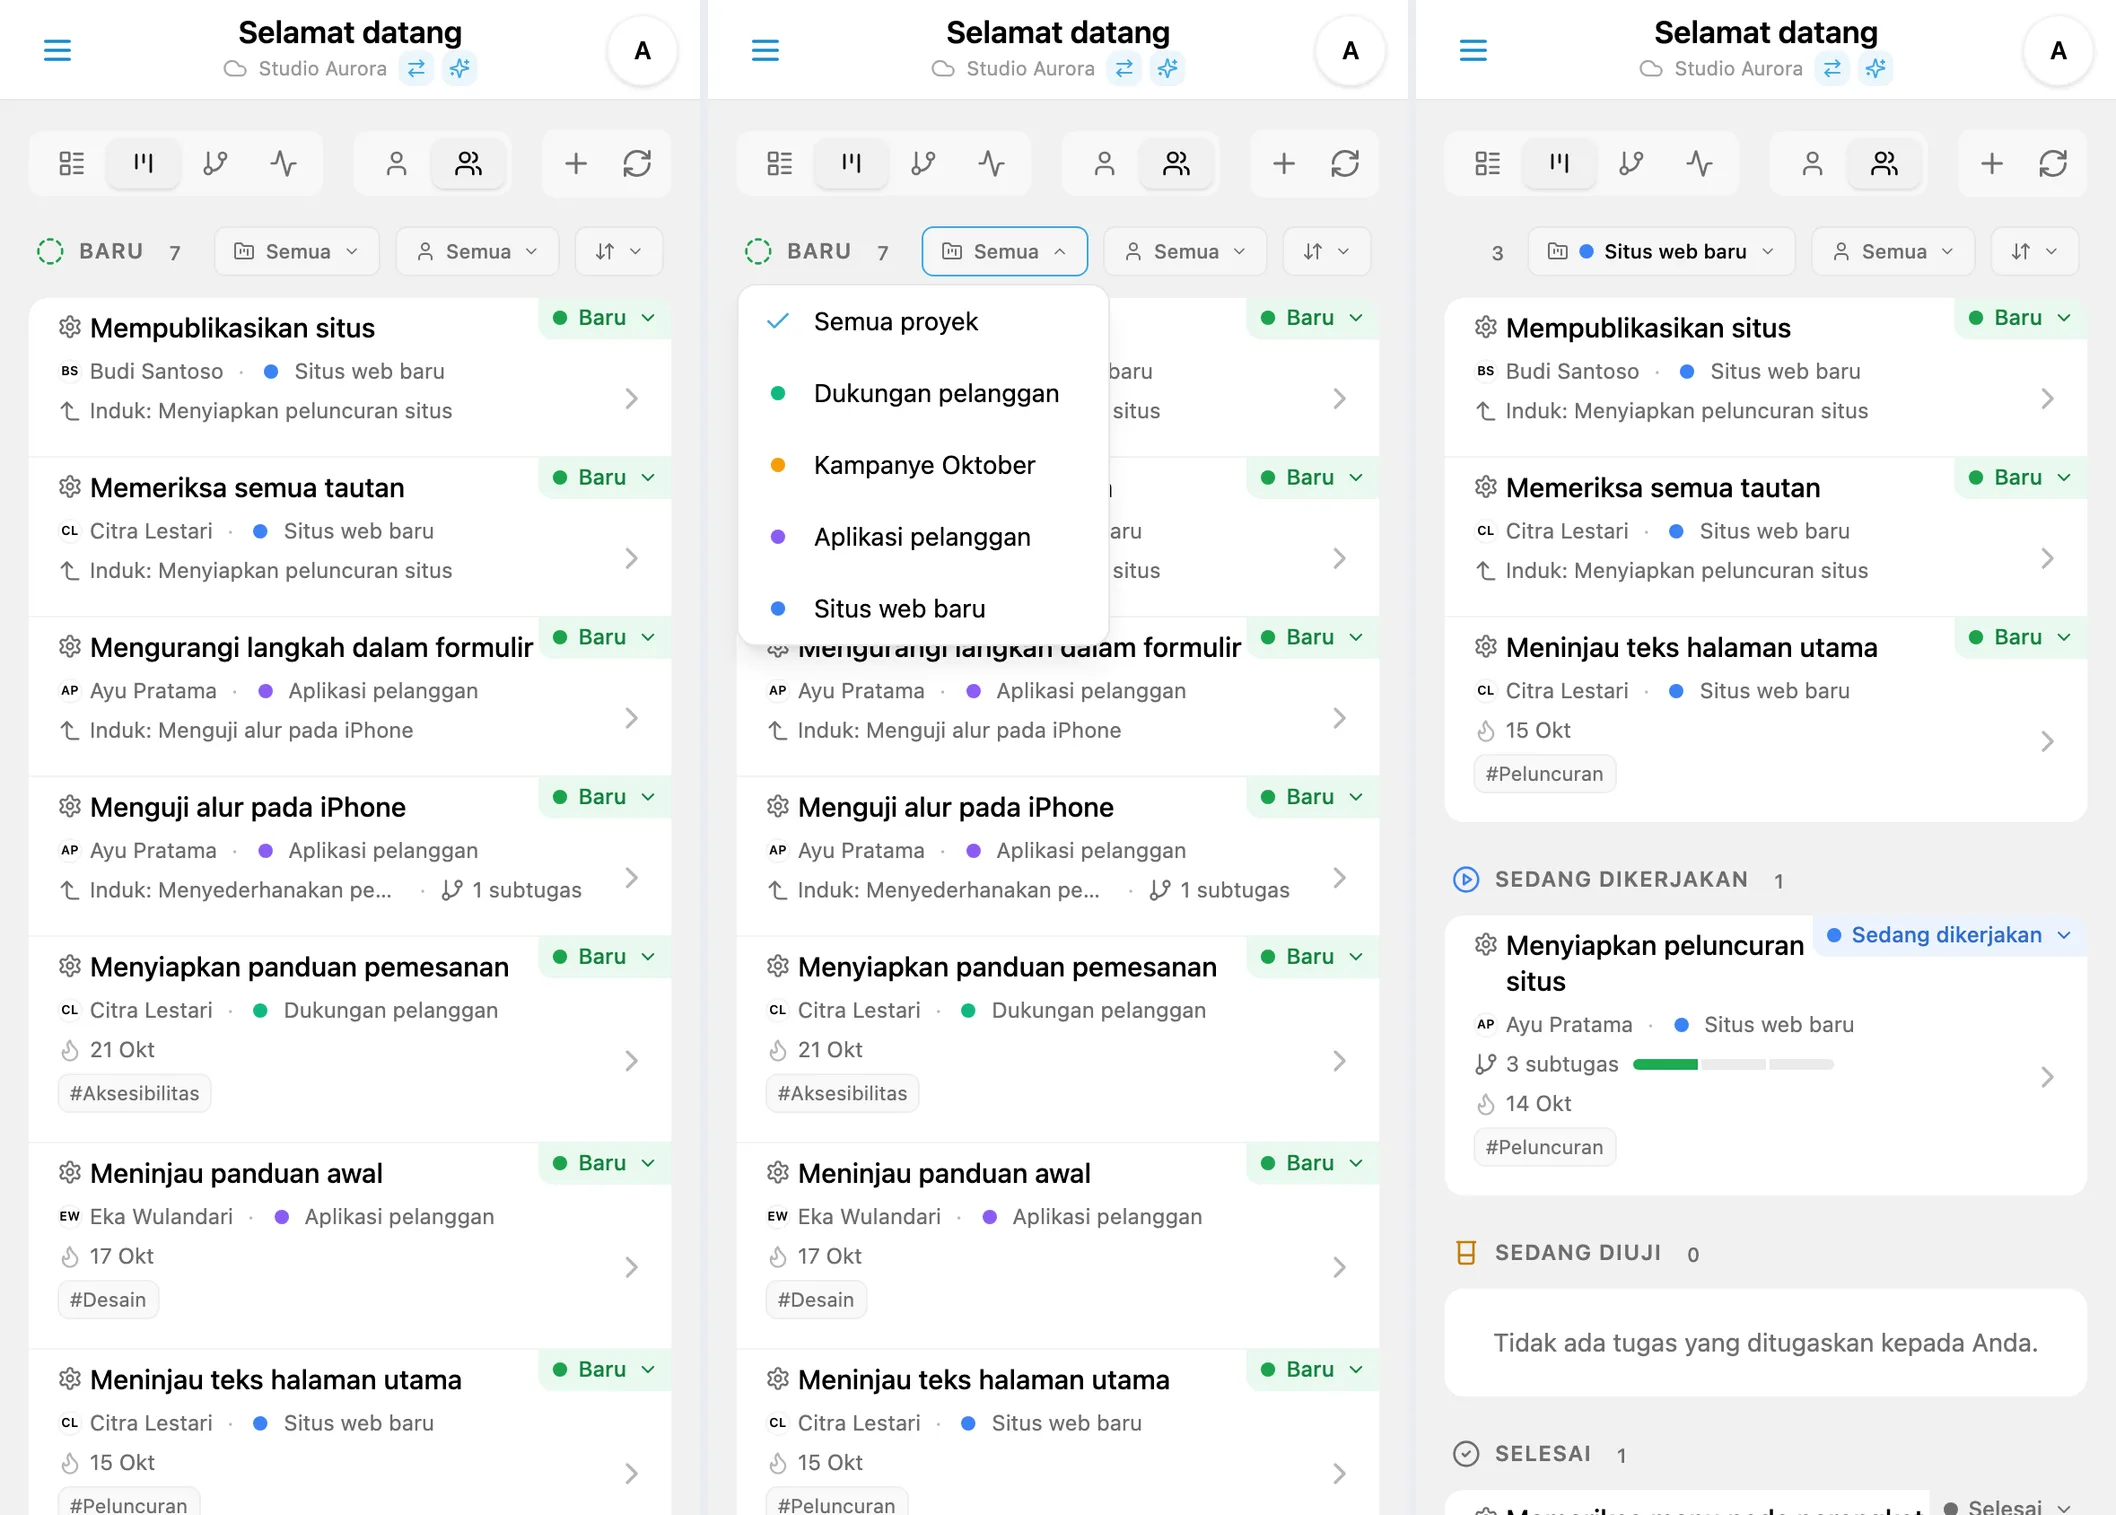Refresh task list in middle panel
The image size is (2116, 1515).
pyautogui.click(x=1345, y=163)
